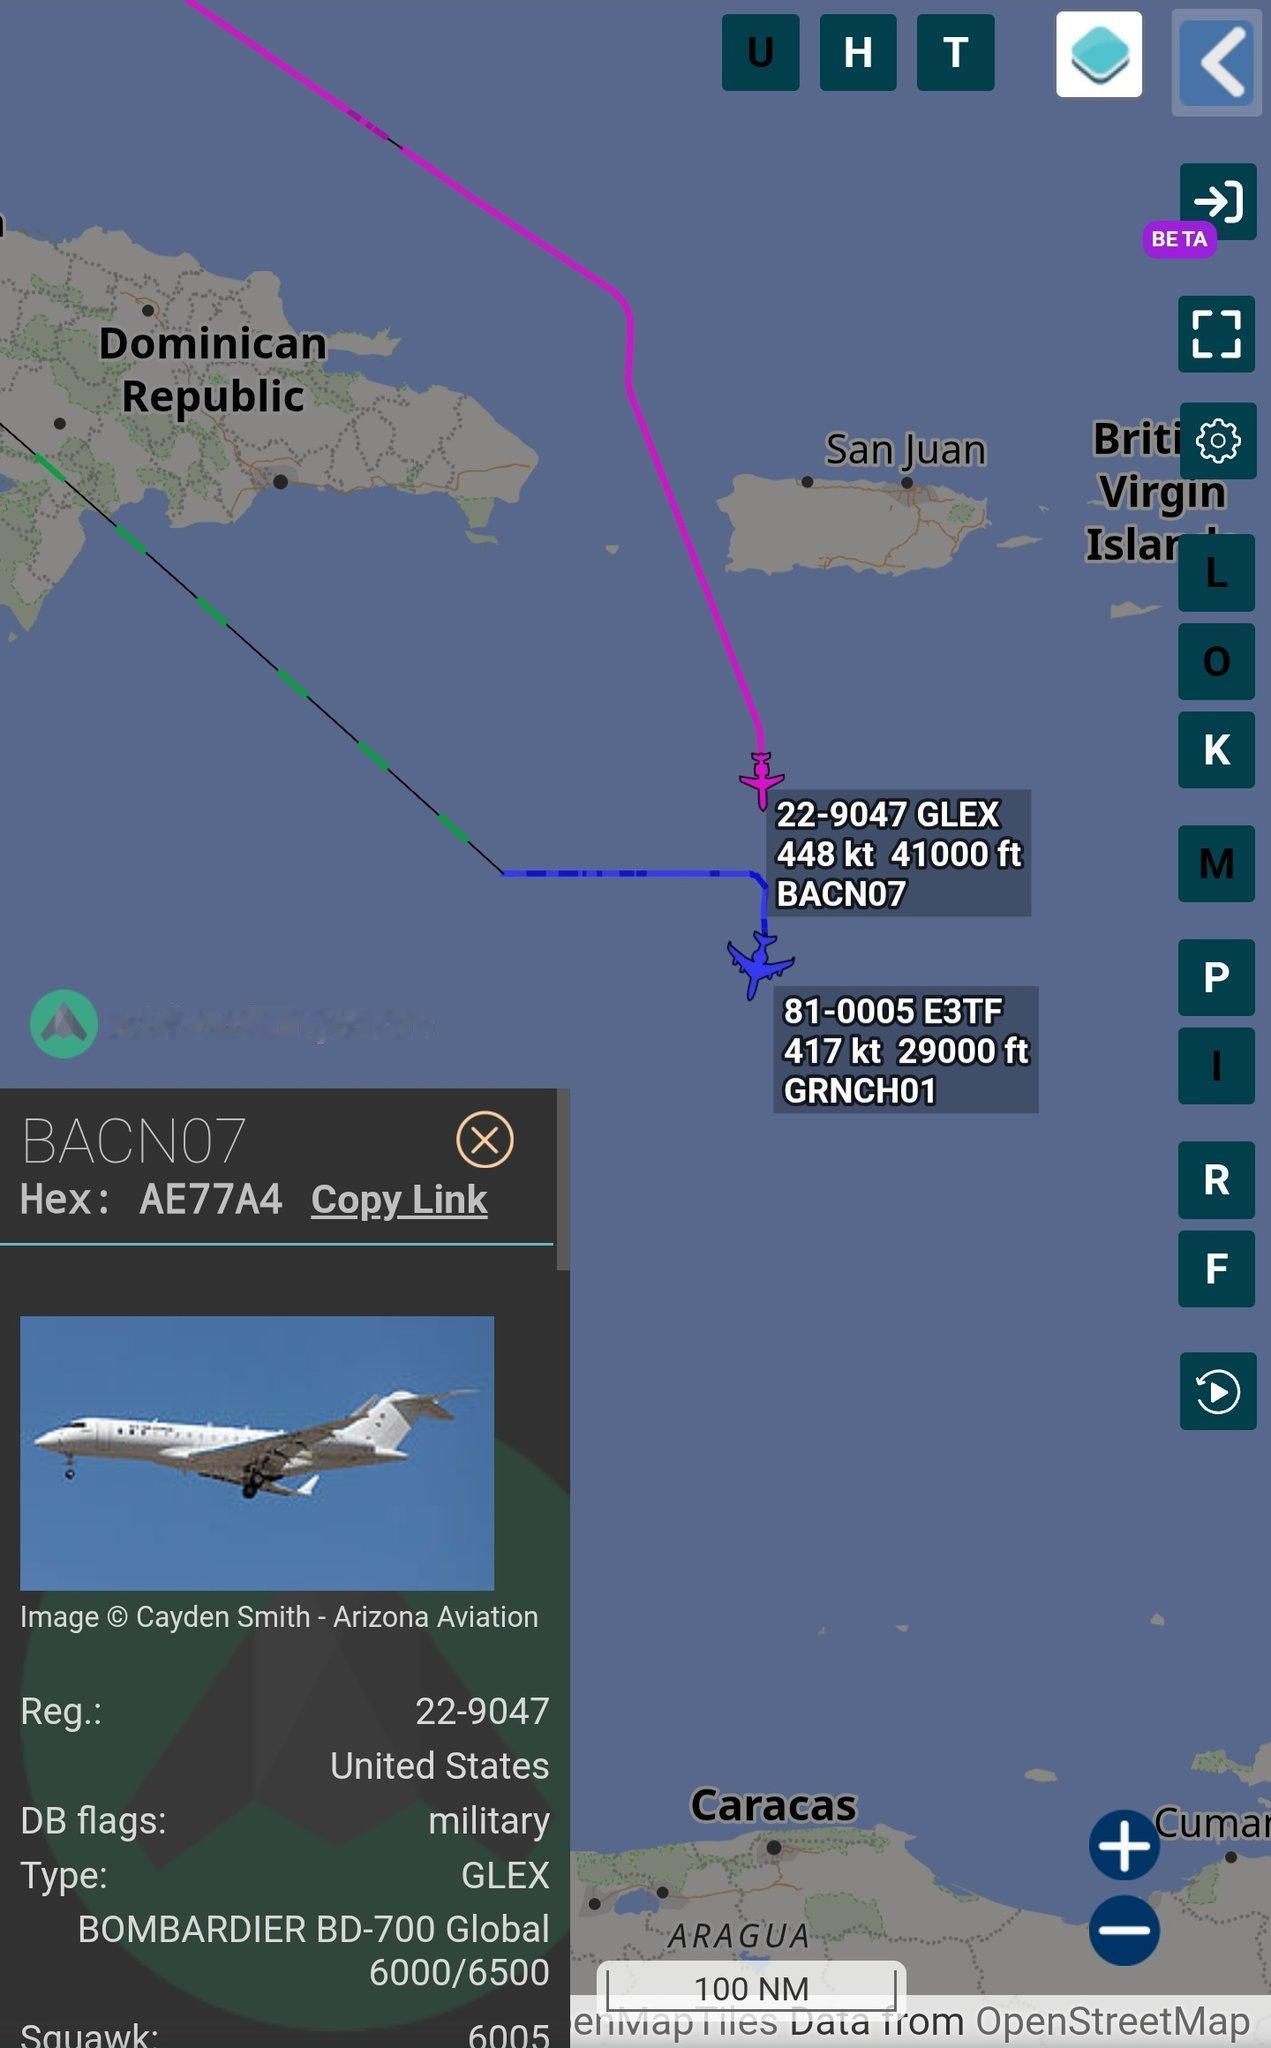Image resolution: width=1271 pixels, height=2048 pixels.
Task: Zoom out with the minus button
Action: click(x=1124, y=1929)
